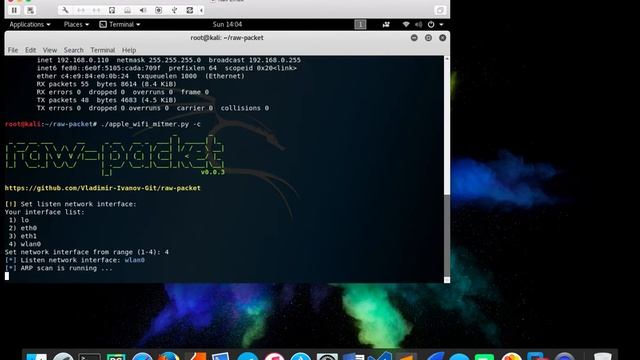This screenshot has height=360, width=640.
Task: Minimize the terminal window
Action: point(414,38)
